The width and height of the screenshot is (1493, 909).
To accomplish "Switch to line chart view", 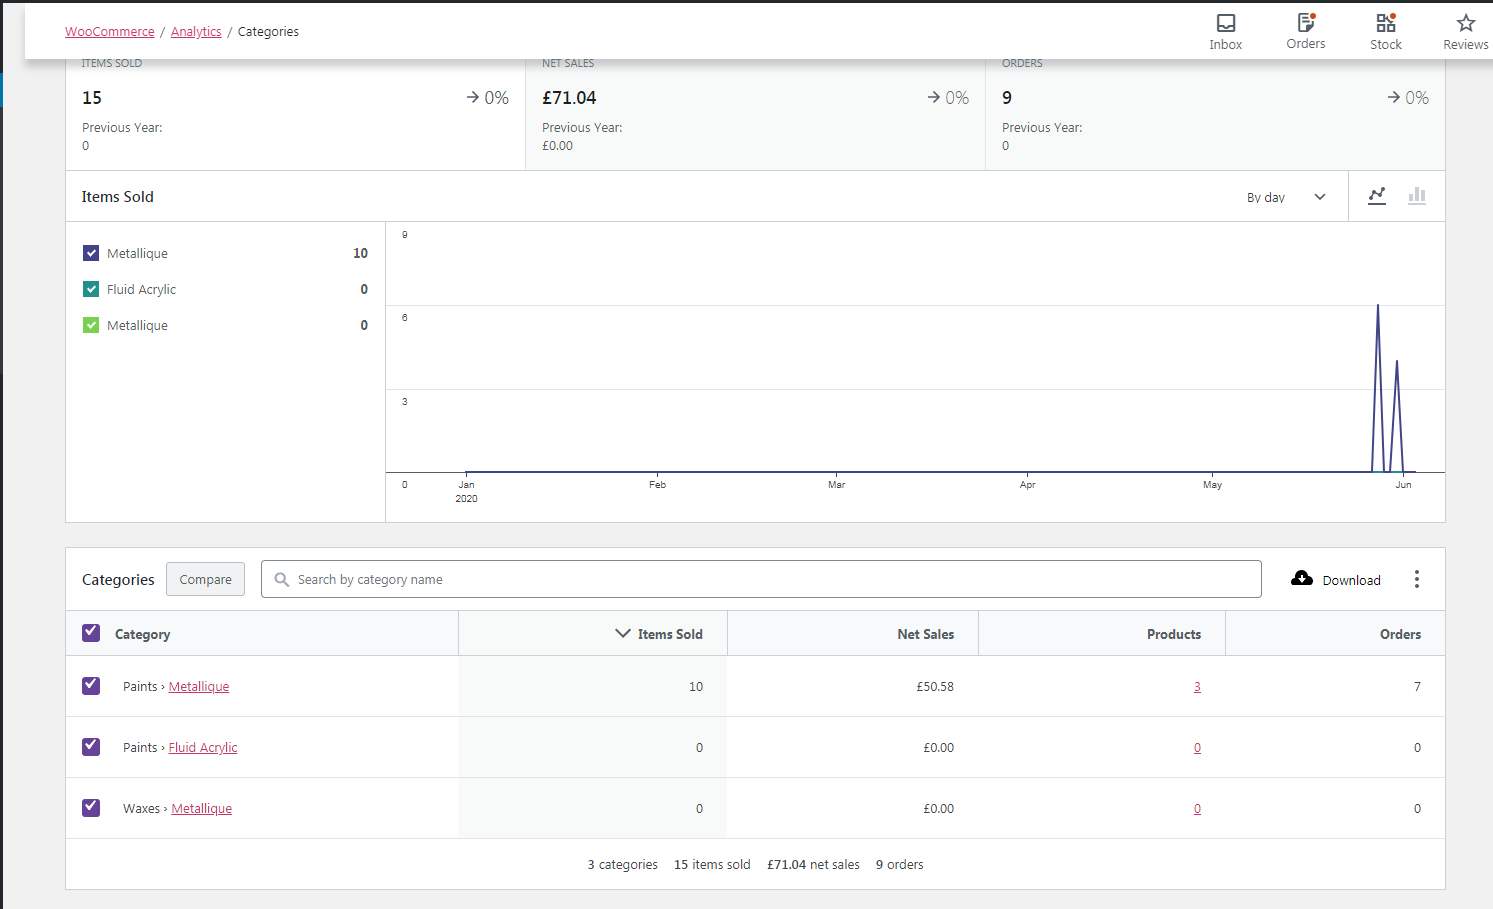I will (x=1377, y=196).
